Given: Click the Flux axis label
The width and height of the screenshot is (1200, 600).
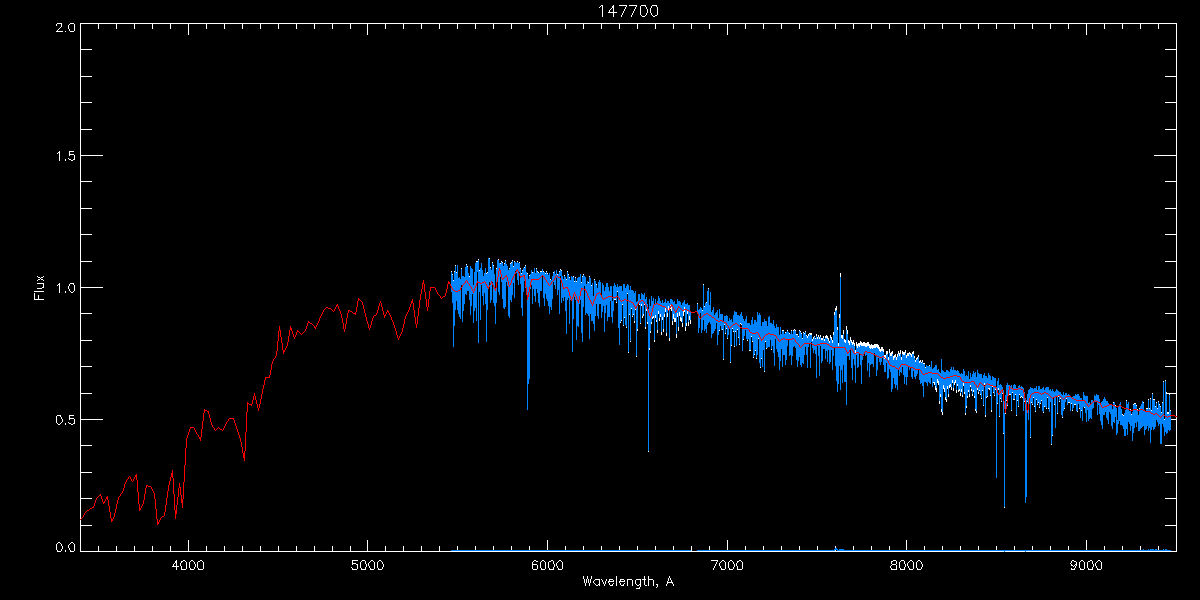Looking at the screenshot, I should [x=40, y=288].
